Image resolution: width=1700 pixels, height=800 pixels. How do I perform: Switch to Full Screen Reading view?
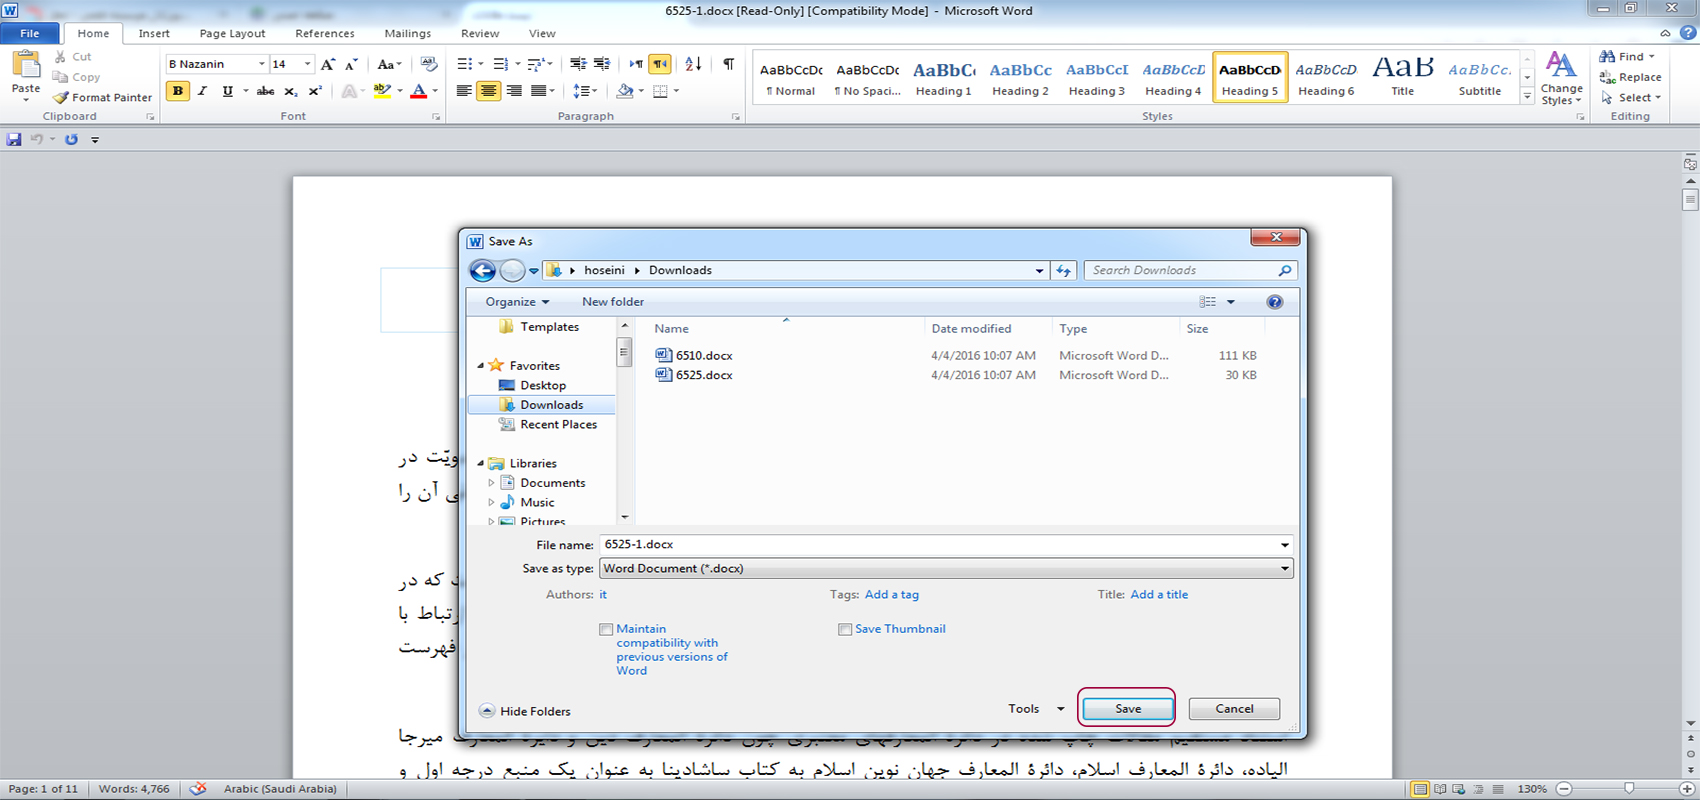[1439, 789]
